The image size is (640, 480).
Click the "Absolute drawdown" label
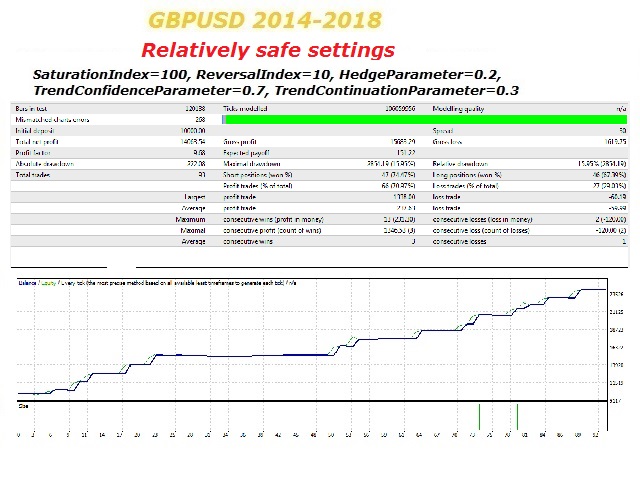[44, 164]
